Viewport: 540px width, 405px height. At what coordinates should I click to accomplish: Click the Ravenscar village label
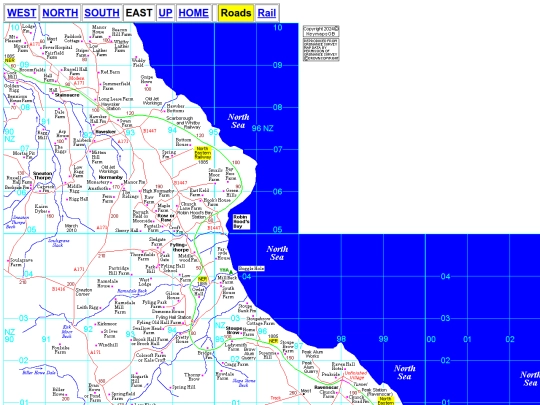pyautogui.click(x=326, y=387)
